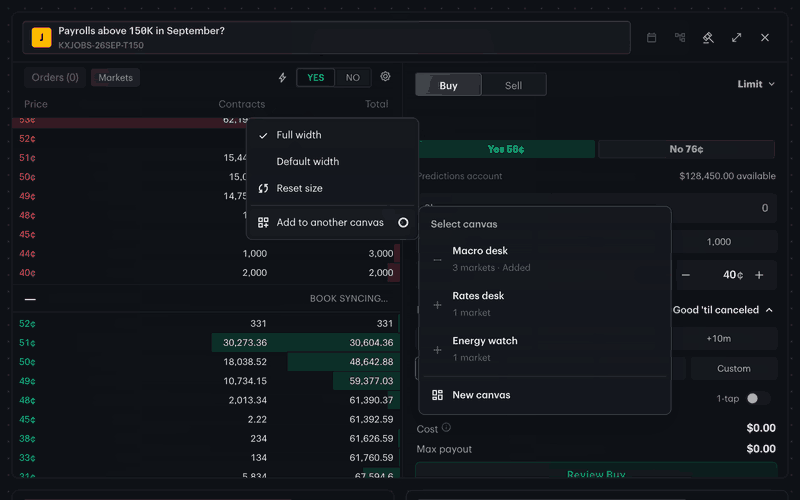
Task: Select Default width menu option
Action: [x=332, y=161]
